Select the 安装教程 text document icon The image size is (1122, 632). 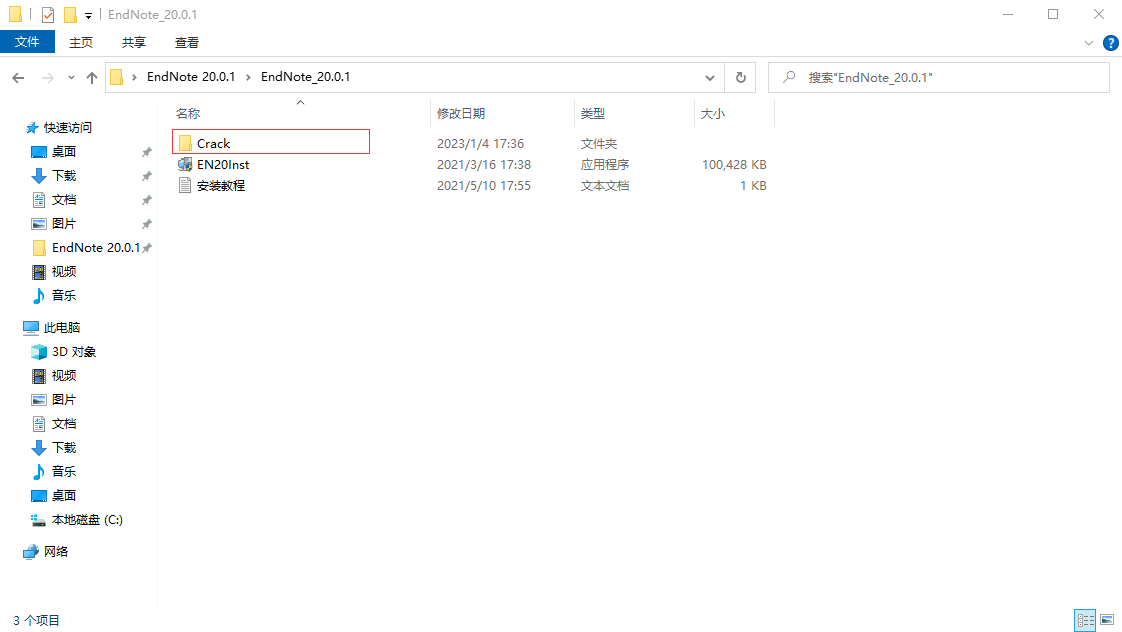tap(185, 185)
